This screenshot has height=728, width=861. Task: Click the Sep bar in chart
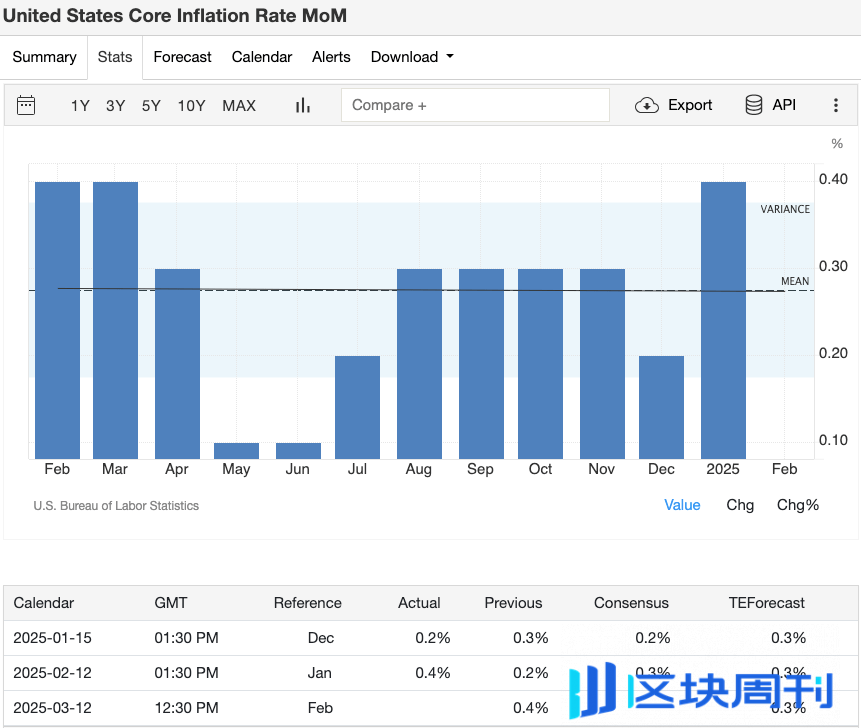click(x=482, y=364)
